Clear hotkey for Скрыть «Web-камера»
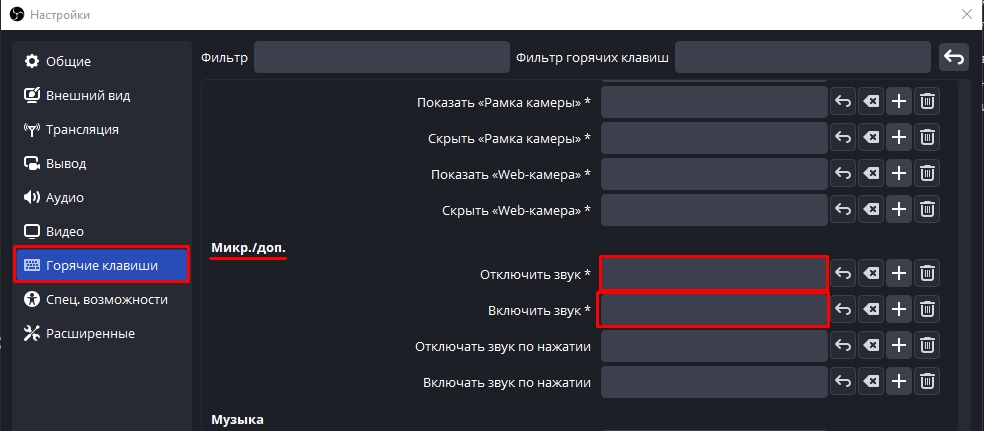 point(870,209)
